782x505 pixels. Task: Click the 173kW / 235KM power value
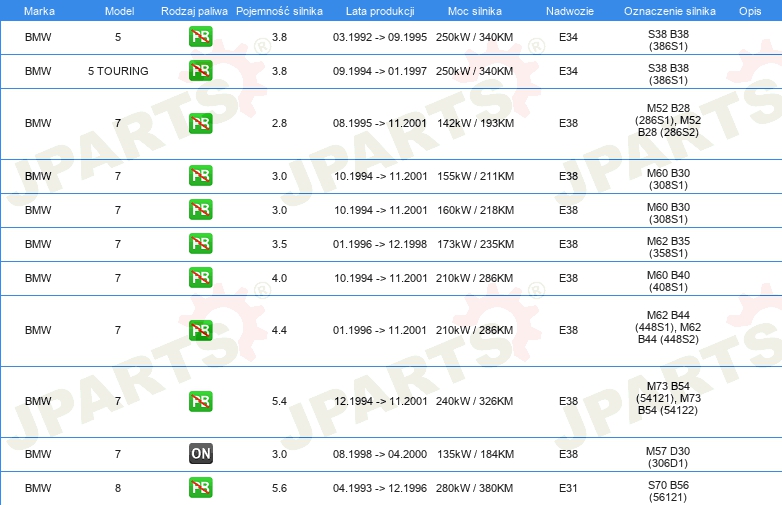[475, 244]
